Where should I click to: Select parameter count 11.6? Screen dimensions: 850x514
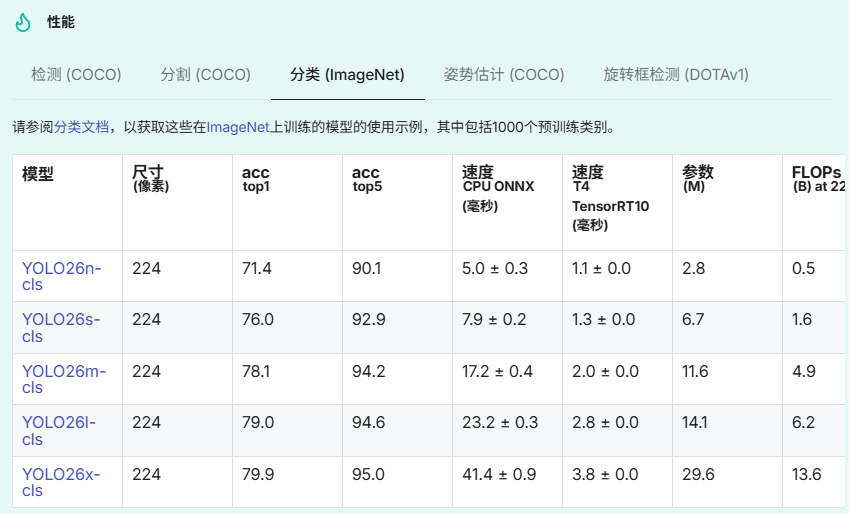pyautogui.click(x=695, y=371)
